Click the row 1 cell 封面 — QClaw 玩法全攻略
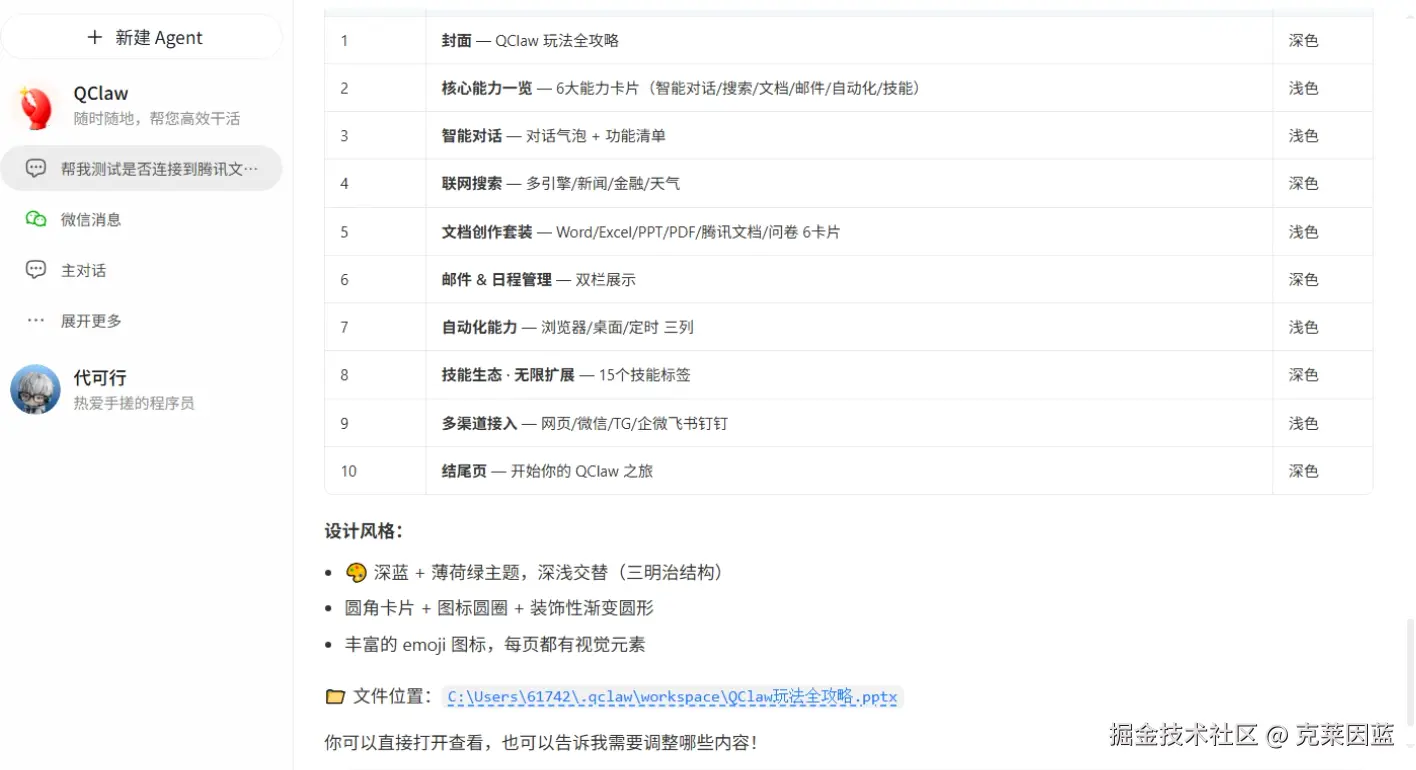Viewport: 1416px width, 770px height. [x=849, y=41]
